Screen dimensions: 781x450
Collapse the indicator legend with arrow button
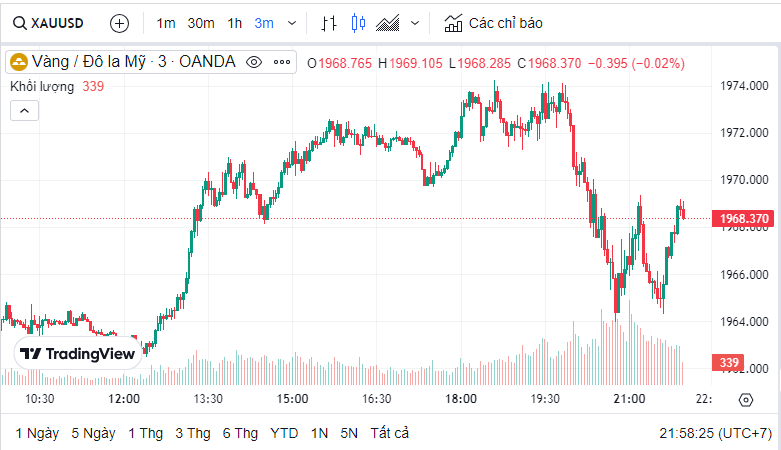pos(24,110)
